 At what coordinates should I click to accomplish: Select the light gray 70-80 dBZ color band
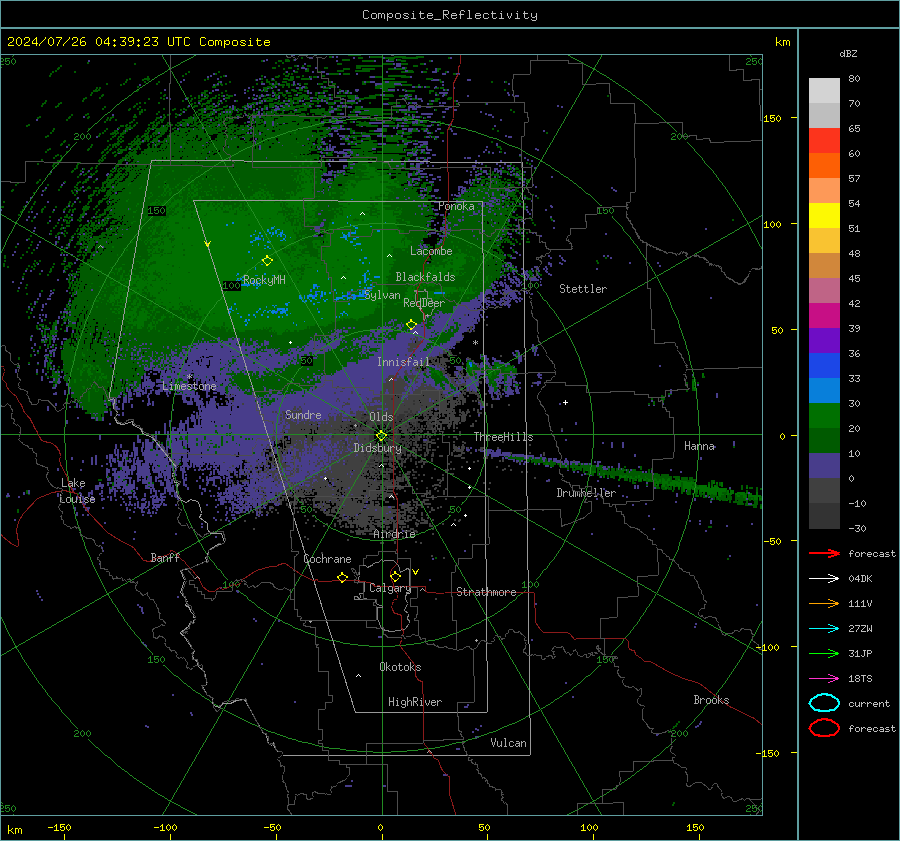tap(824, 90)
